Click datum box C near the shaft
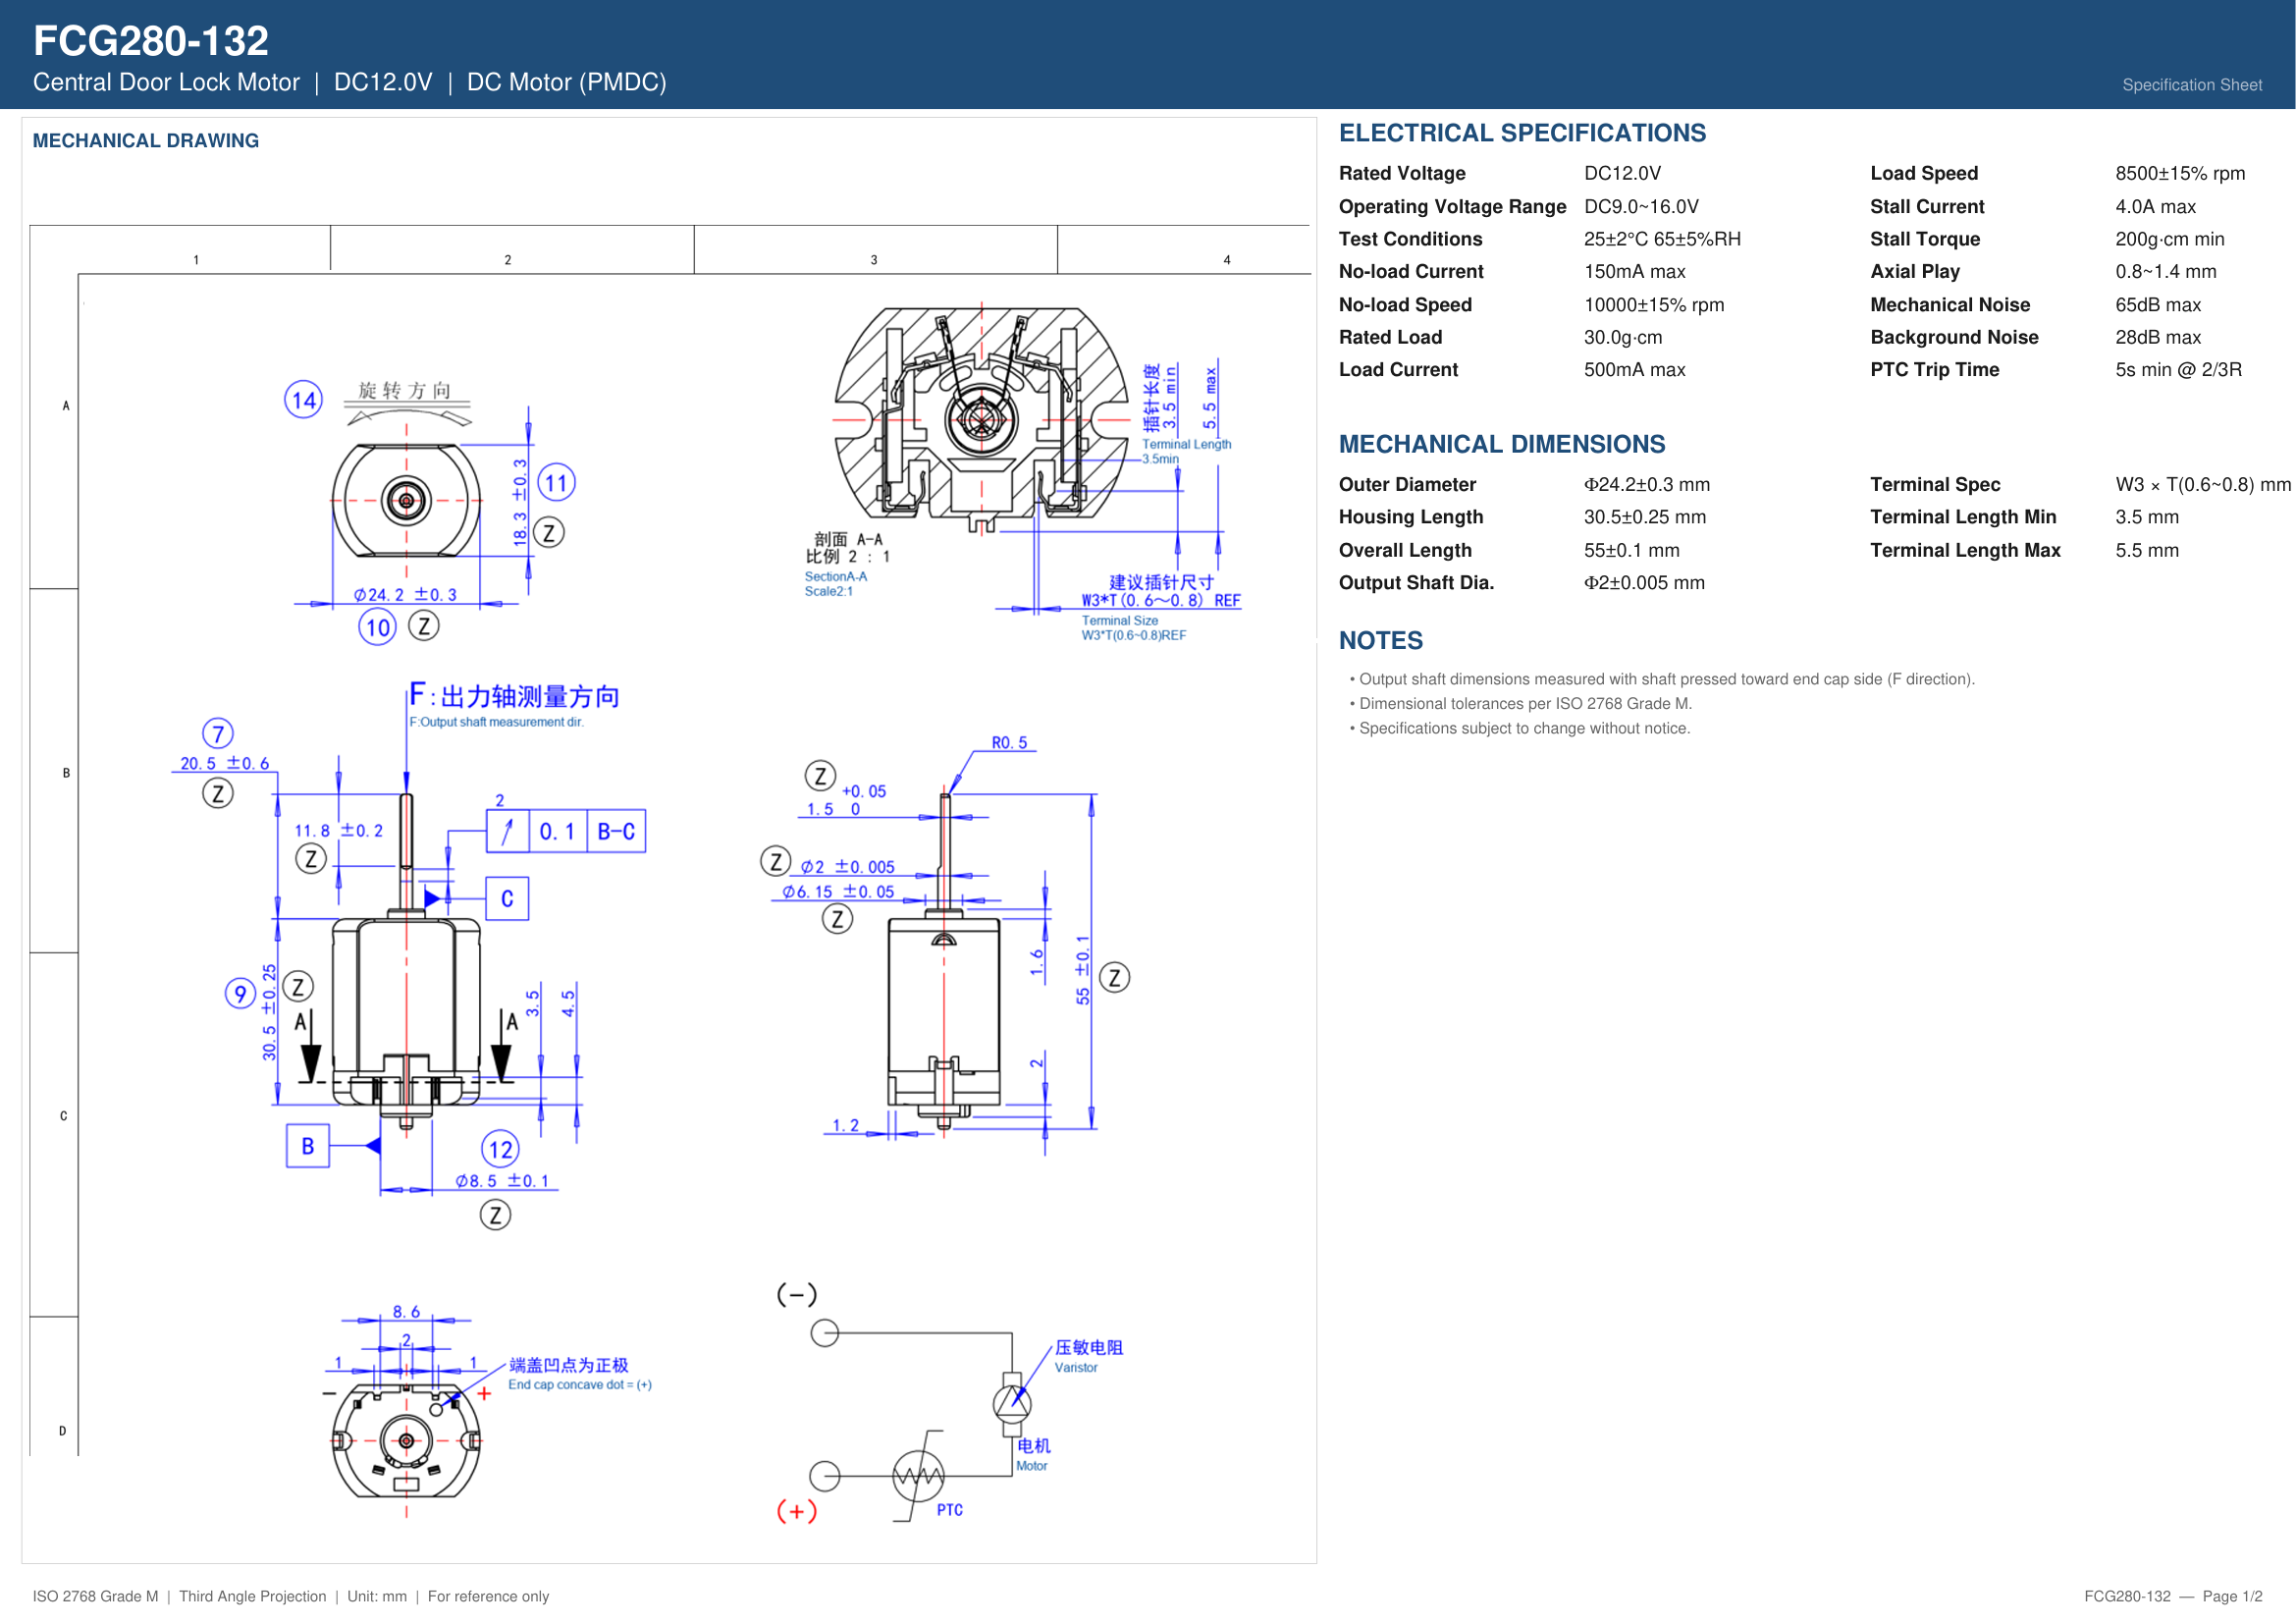This screenshot has height=1624, width=2296. point(507,899)
